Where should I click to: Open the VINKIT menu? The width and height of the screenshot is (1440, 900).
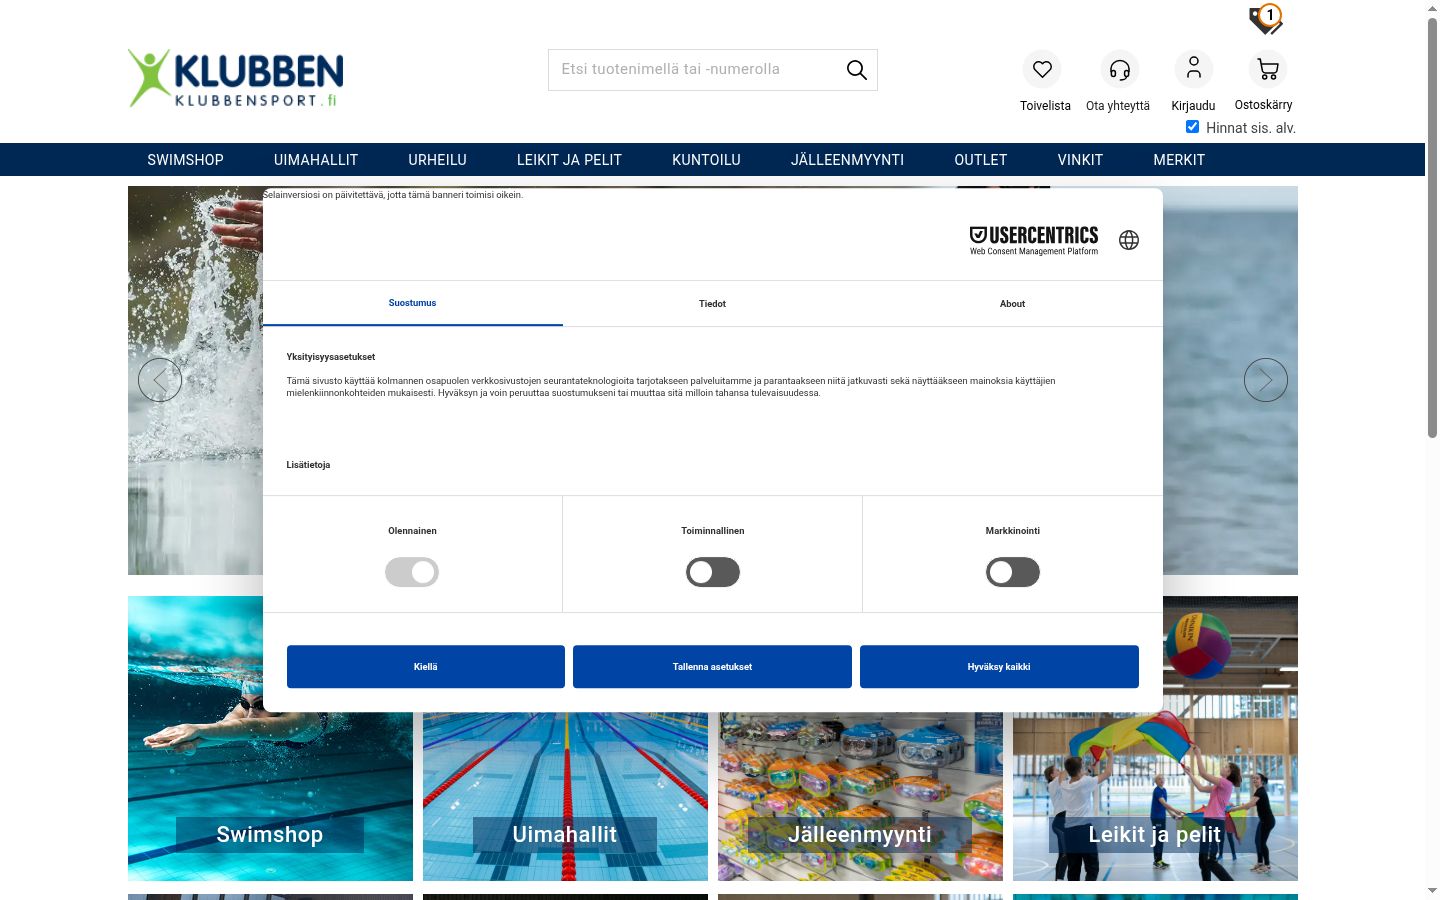[1080, 160]
